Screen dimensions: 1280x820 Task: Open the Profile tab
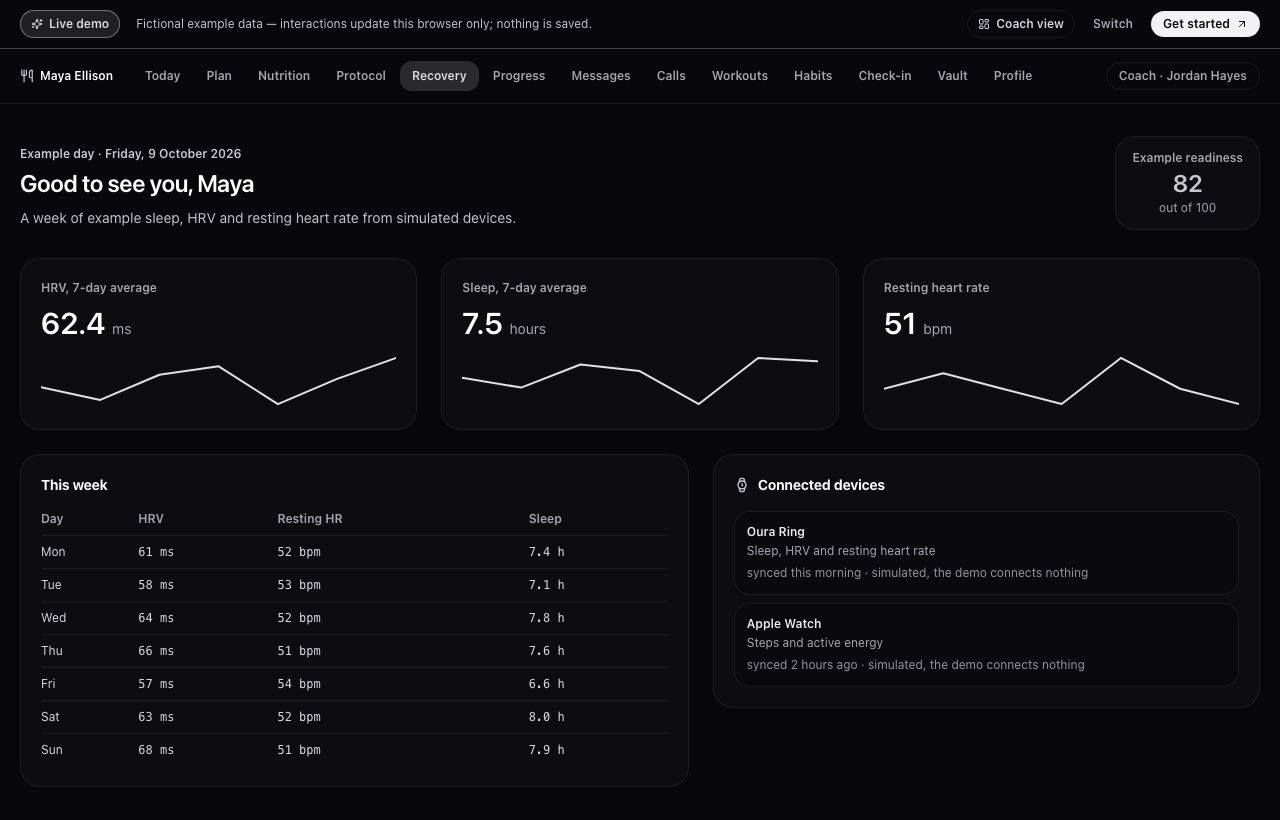click(1013, 76)
